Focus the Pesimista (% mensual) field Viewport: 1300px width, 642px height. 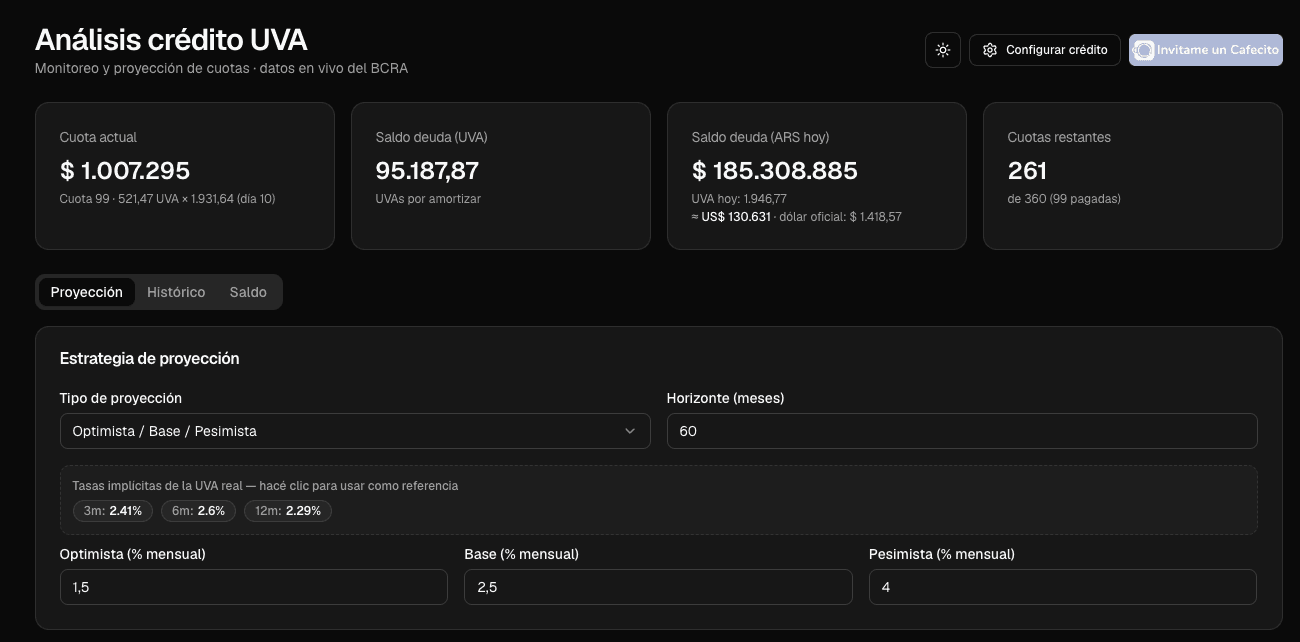(1063, 587)
